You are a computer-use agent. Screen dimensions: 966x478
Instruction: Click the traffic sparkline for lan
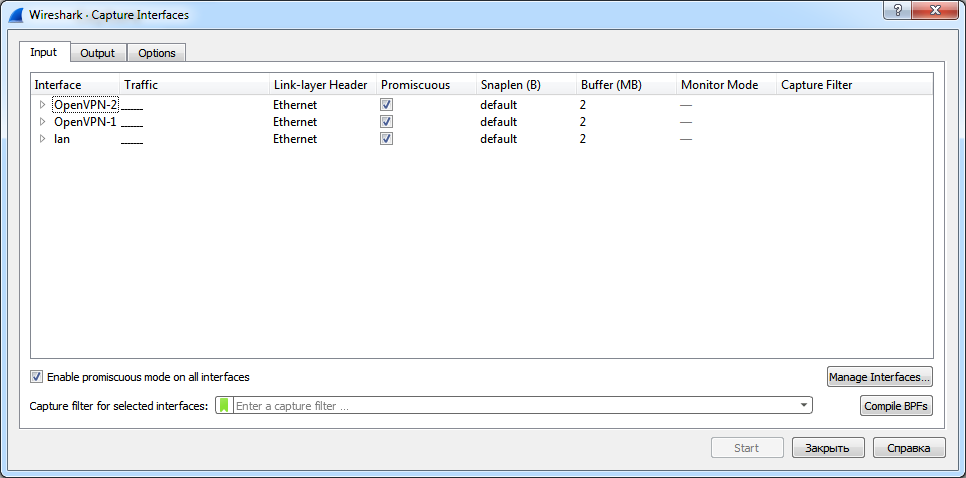[132, 142]
